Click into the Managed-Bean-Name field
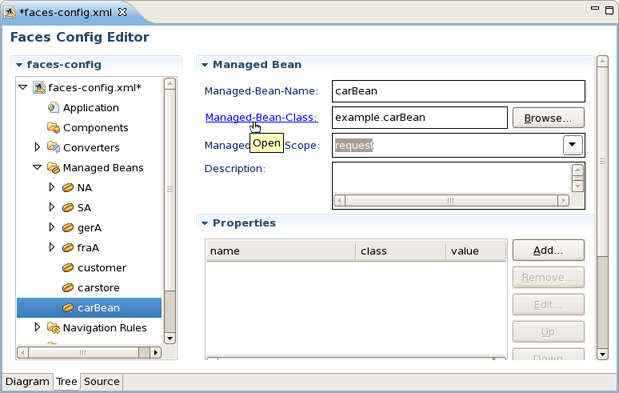Screen dimensions: 619x393 pyautogui.click(x=458, y=91)
